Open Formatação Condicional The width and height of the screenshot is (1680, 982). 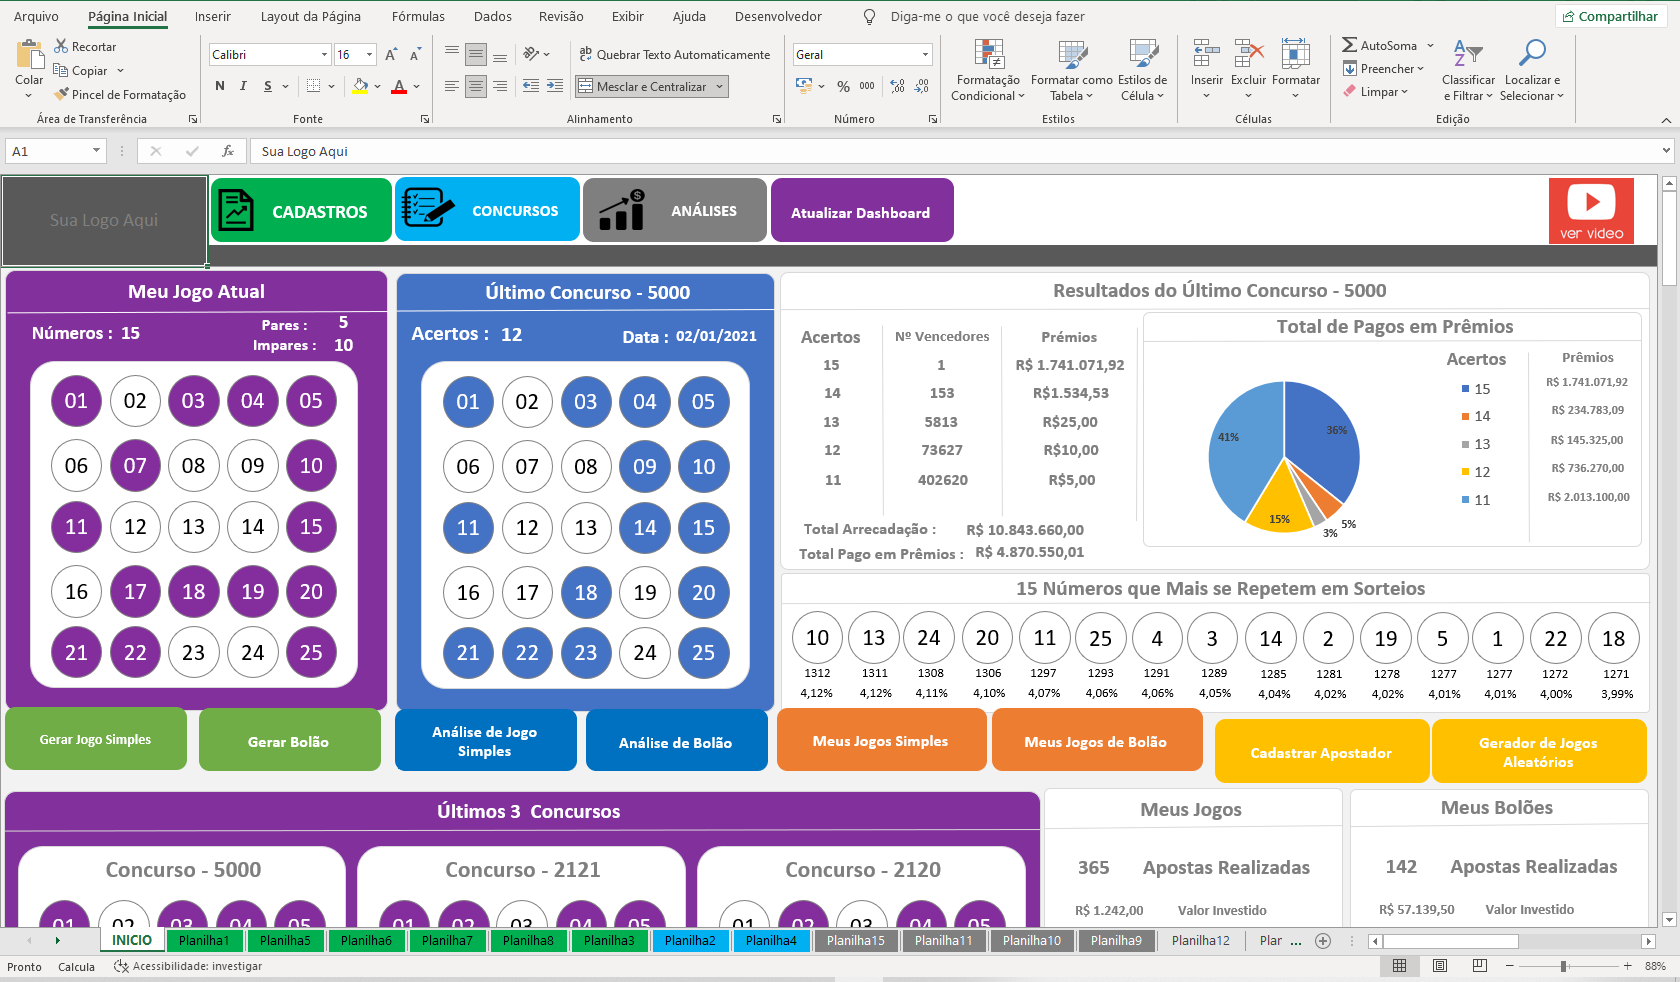click(988, 71)
